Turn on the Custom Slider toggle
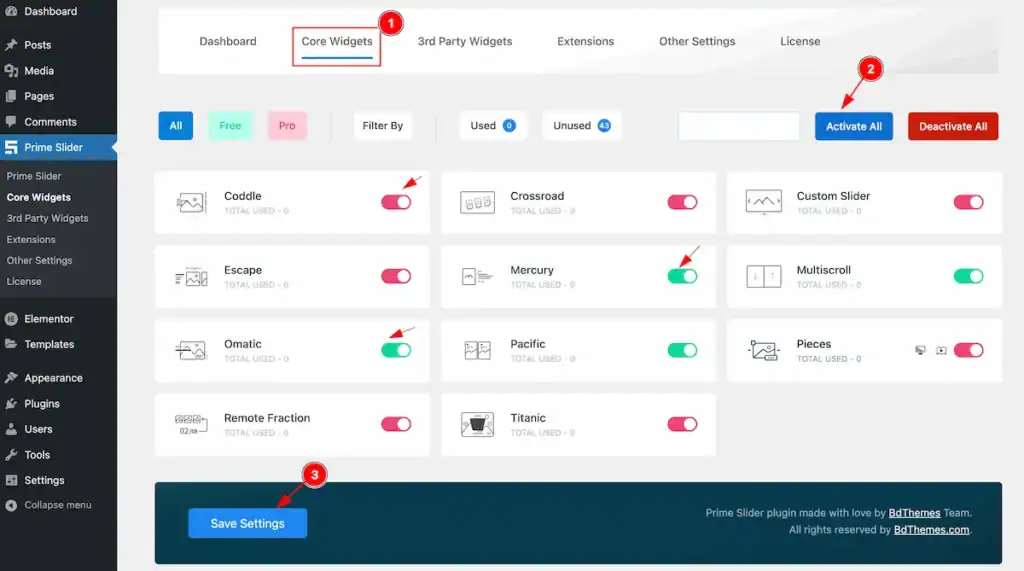Screen dimensions: 1024x571 (968, 202)
